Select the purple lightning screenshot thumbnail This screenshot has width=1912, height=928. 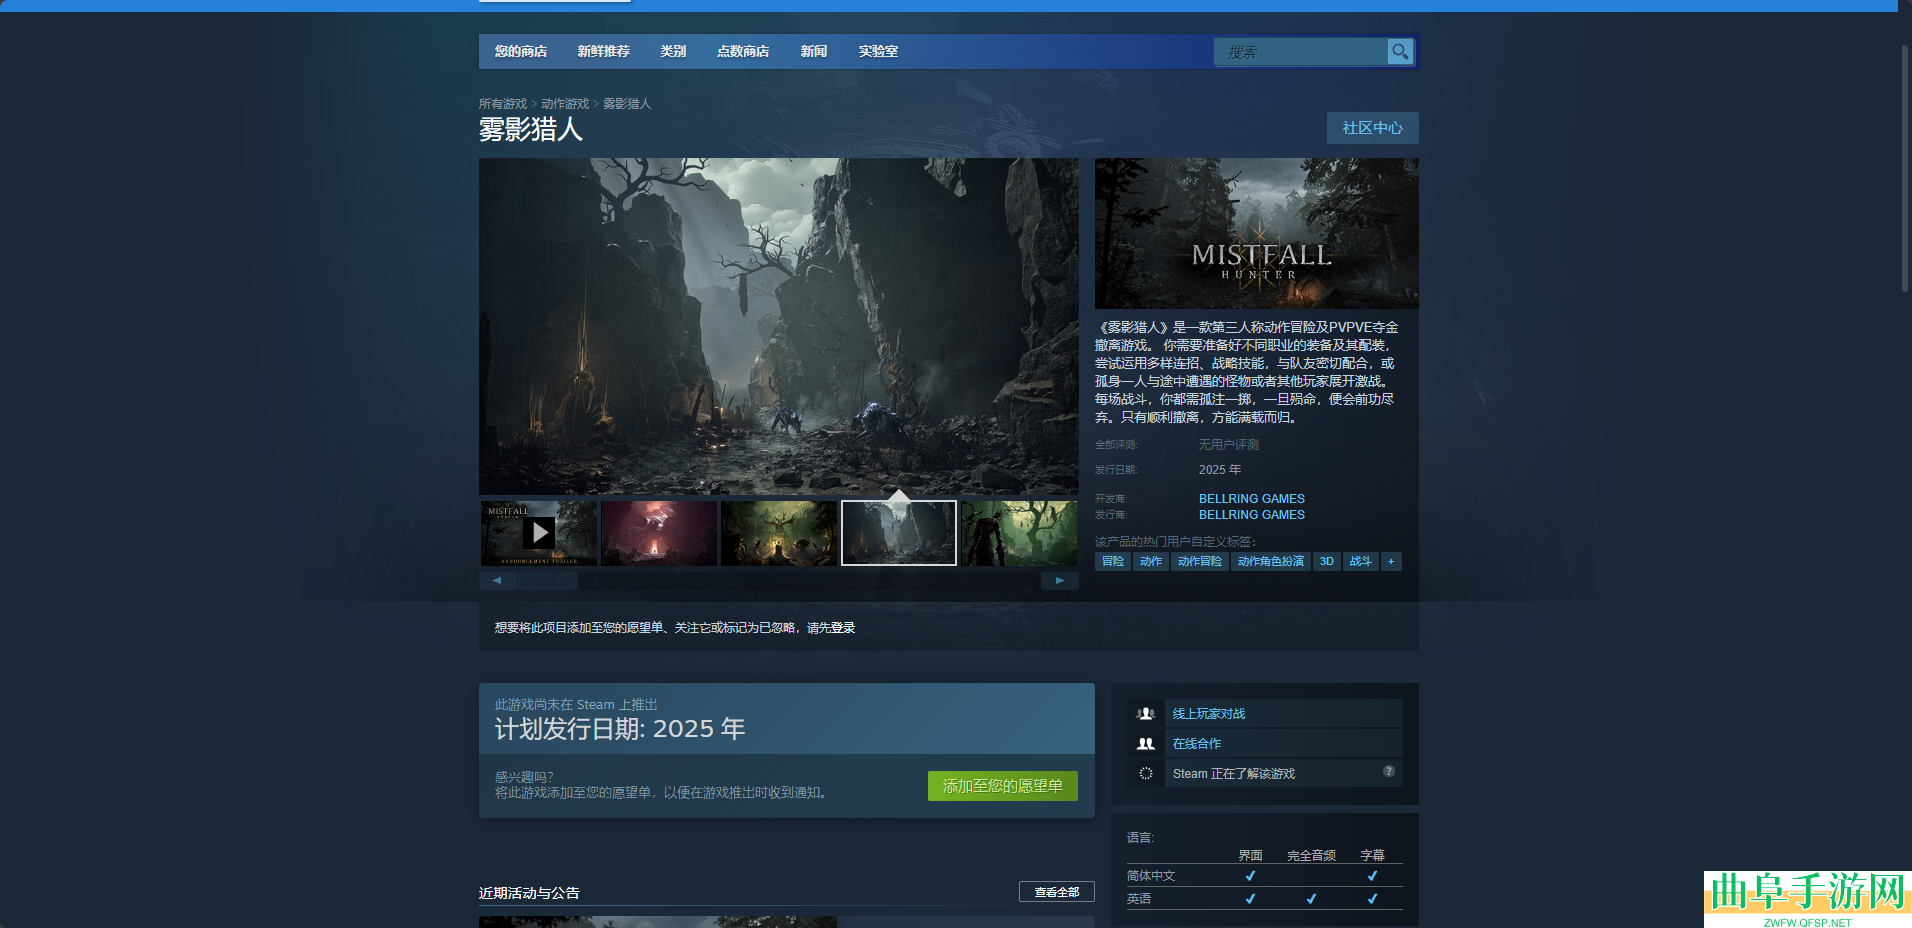[659, 533]
